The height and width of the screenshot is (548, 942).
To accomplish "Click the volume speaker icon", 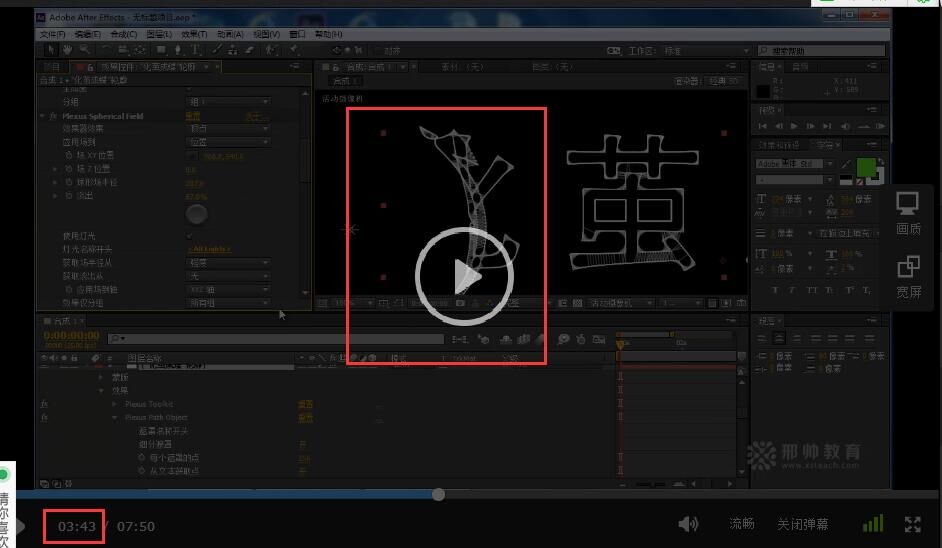I will point(688,524).
